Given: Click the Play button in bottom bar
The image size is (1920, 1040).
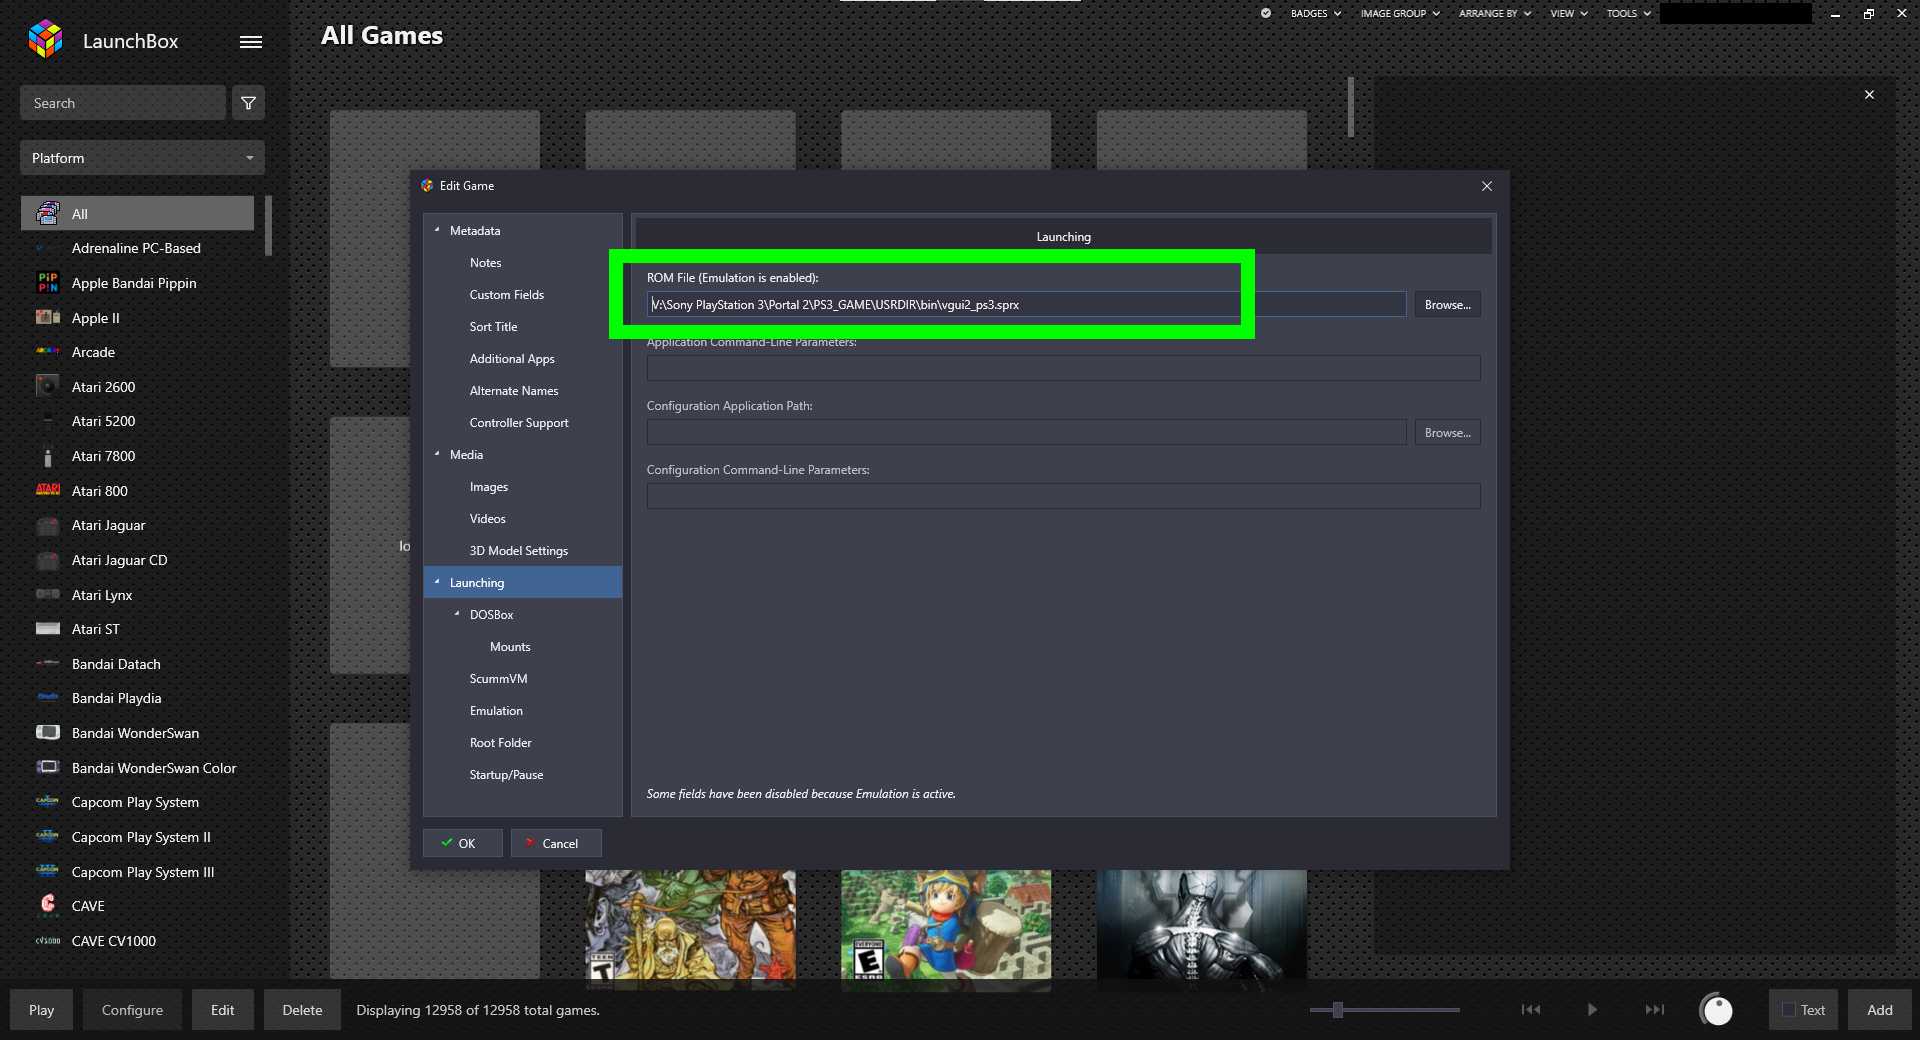Looking at the screenshot, I should [41, 1010].
